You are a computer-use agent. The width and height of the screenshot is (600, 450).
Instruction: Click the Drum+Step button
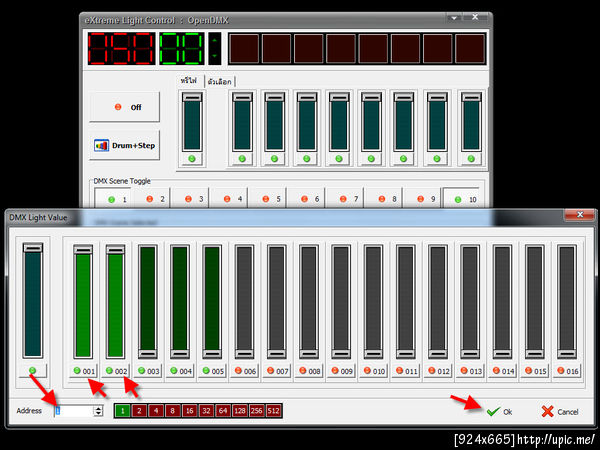pyautogui.click(x=124, y=145)
